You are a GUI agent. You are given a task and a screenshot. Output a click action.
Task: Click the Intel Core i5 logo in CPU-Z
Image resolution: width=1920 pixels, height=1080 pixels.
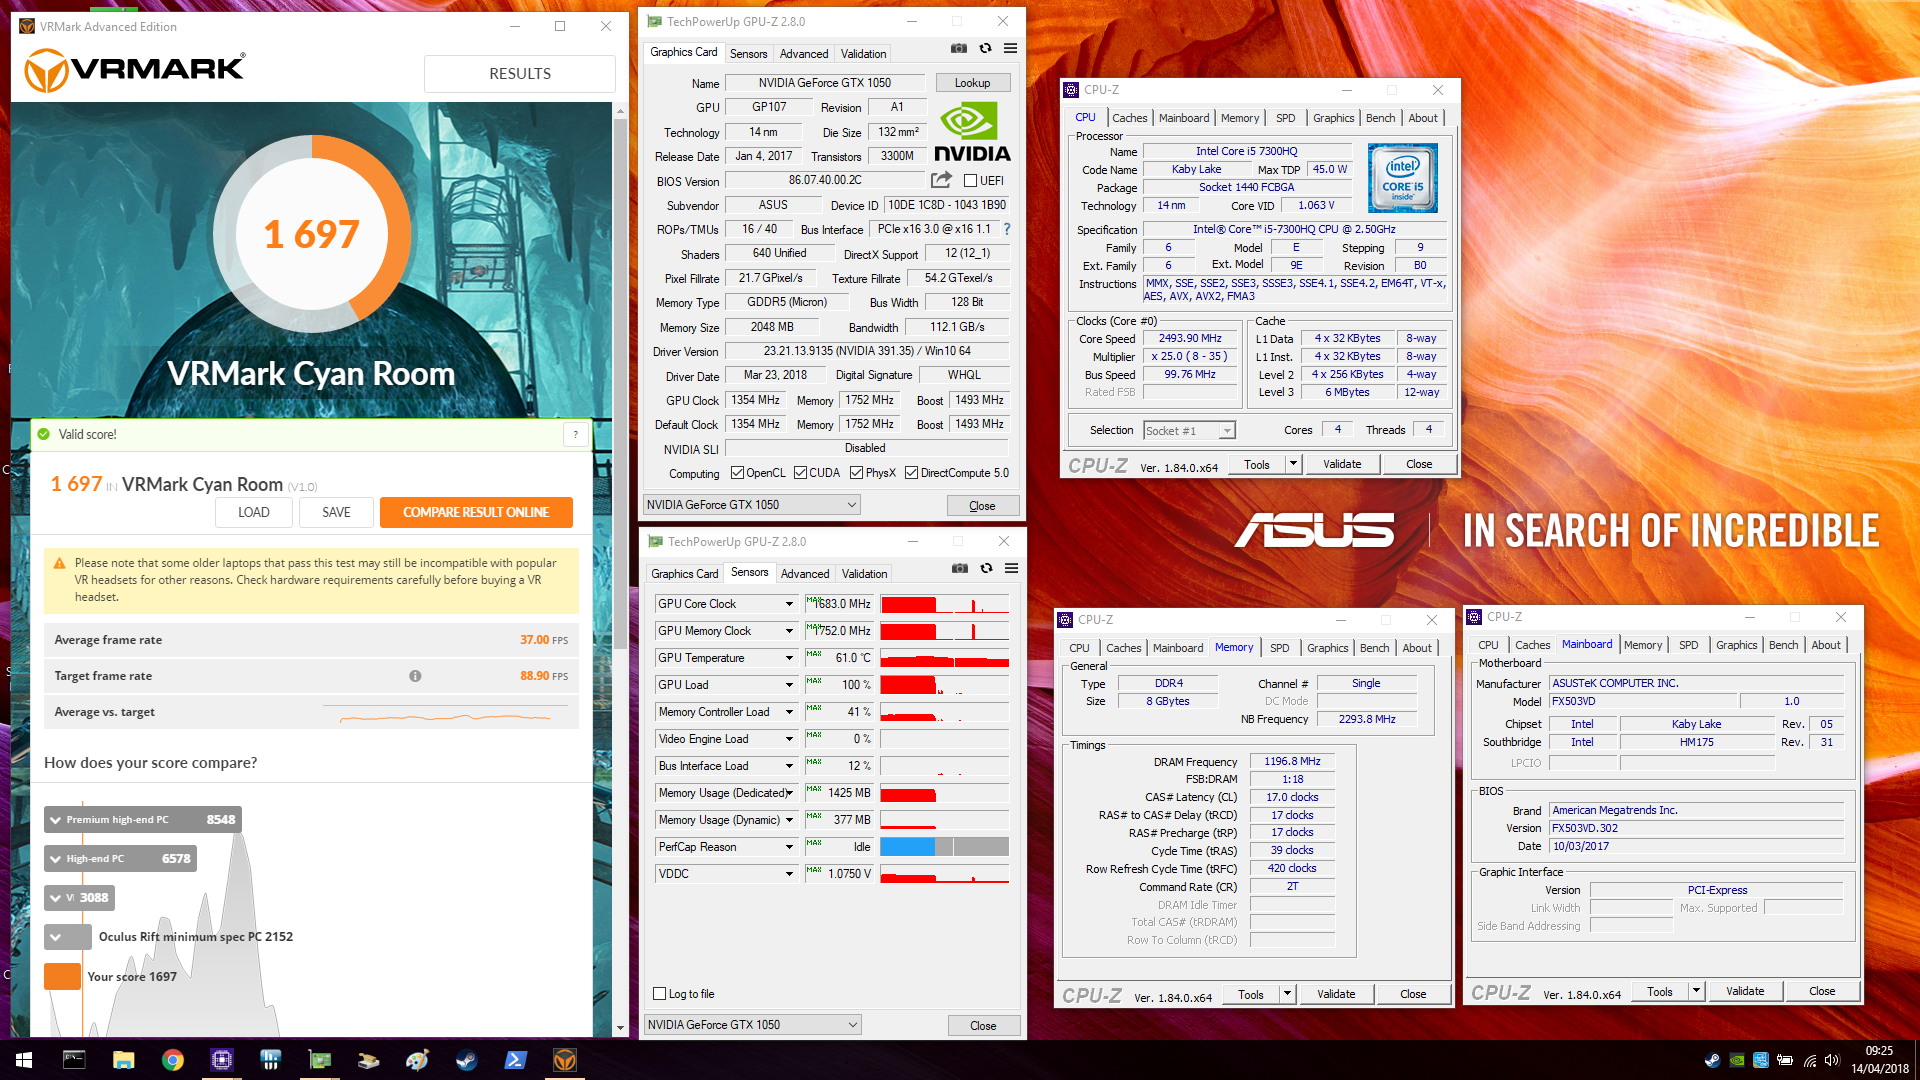click(x=1403, y=178)
